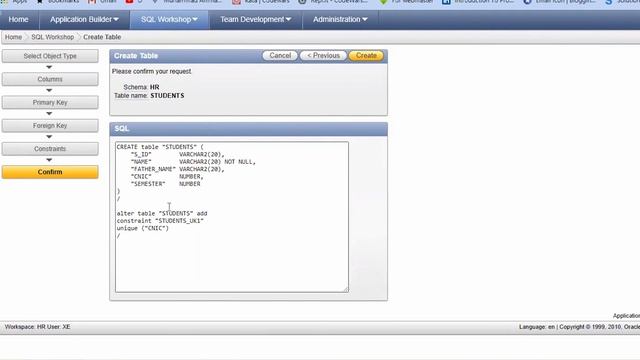The image size is (640, 360).
Task: Open the SQL Workshop menu
Action: [x=169, y=19]
